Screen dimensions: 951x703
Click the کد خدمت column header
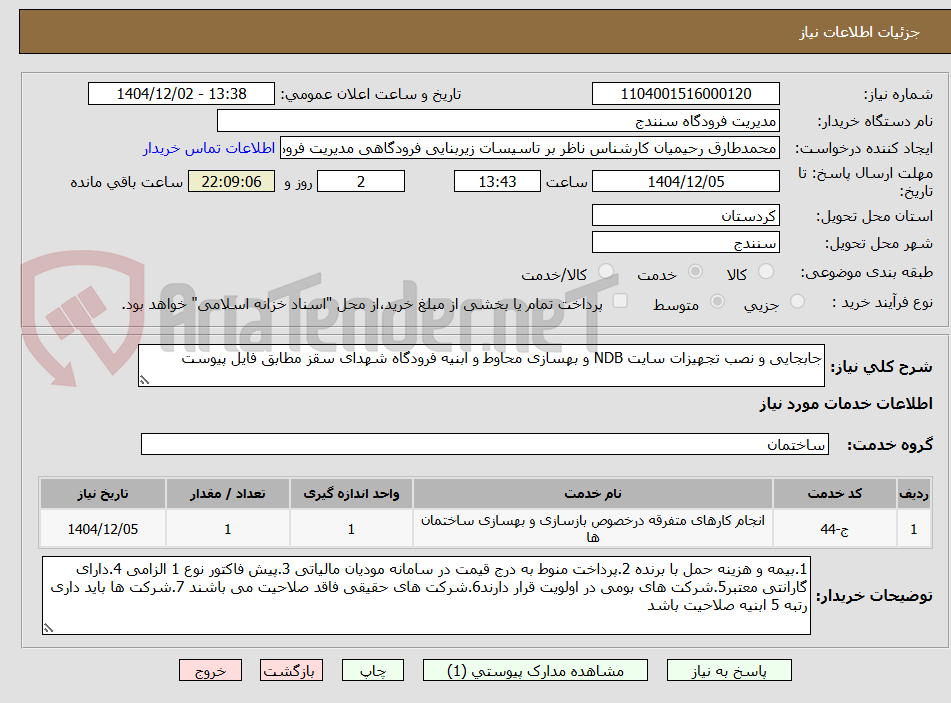click(835, 494)
